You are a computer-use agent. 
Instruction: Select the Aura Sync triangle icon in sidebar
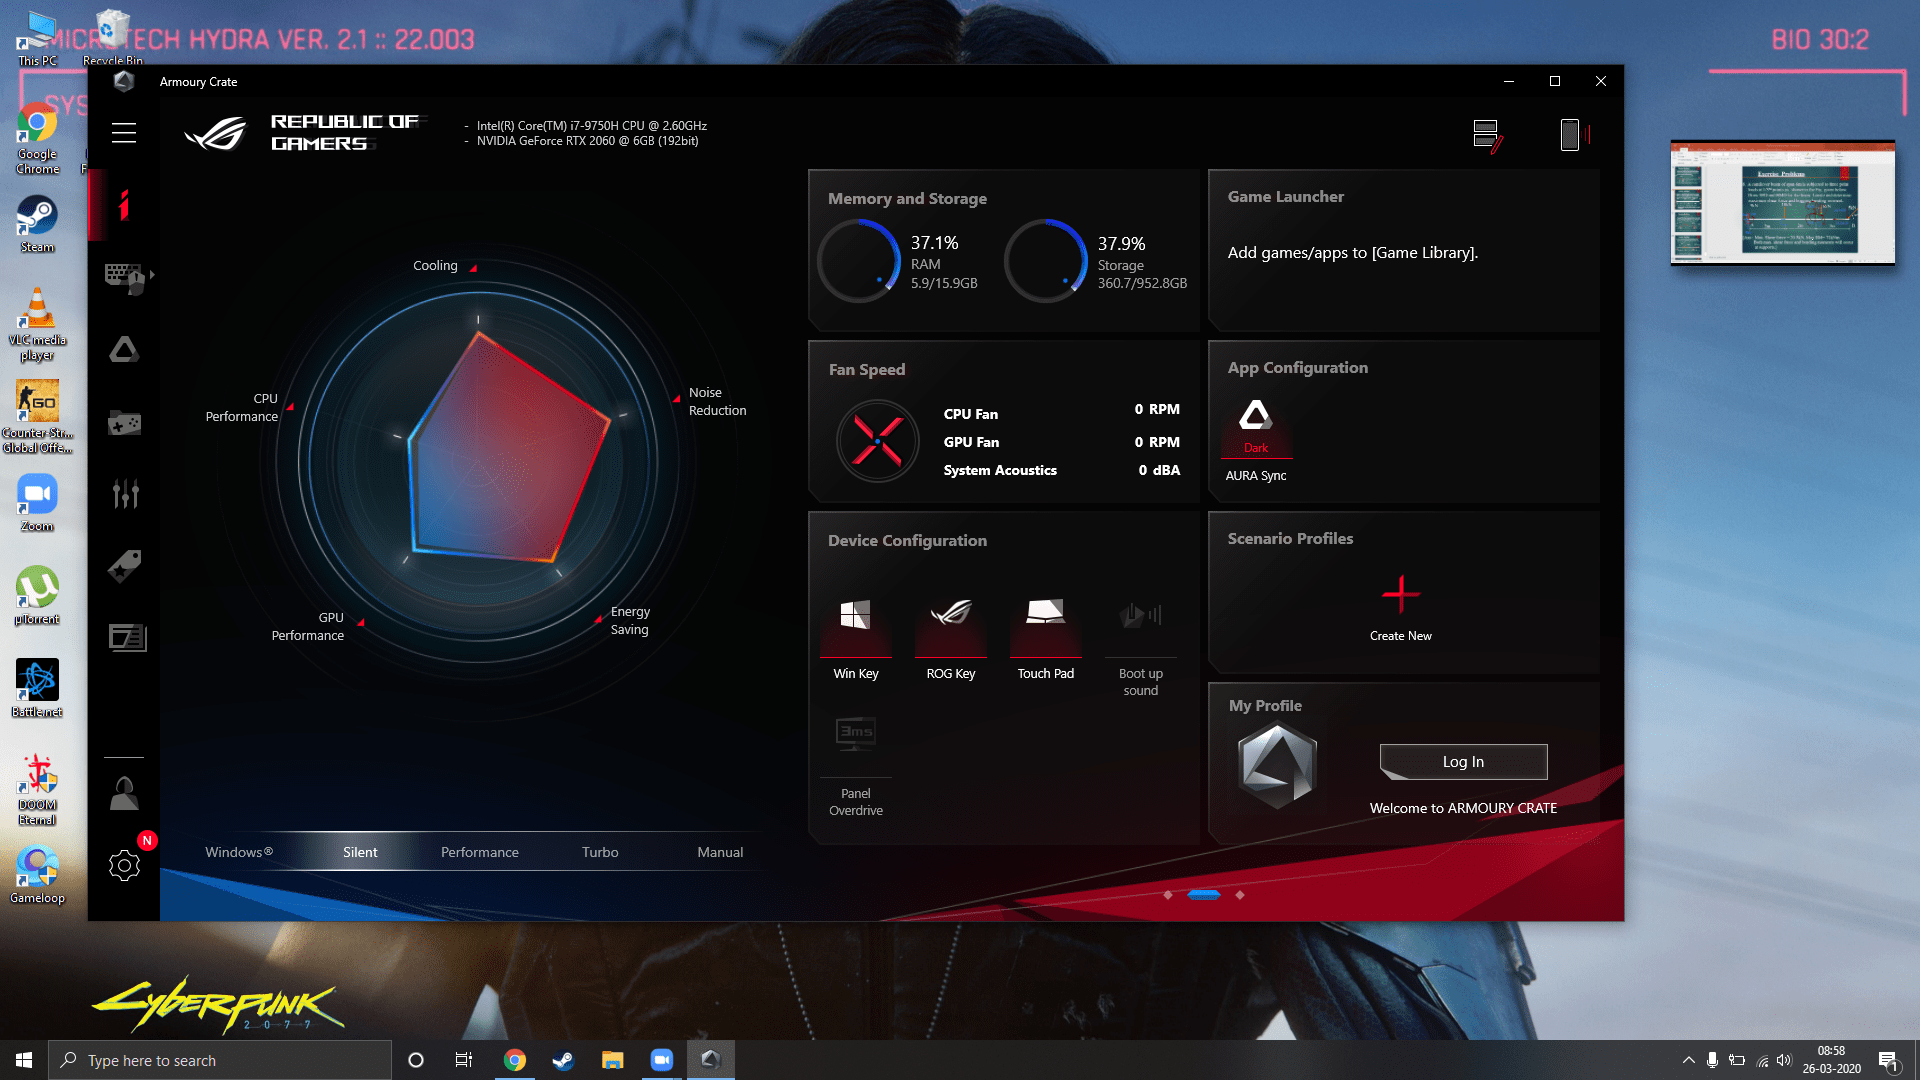(x=124, y=349)
